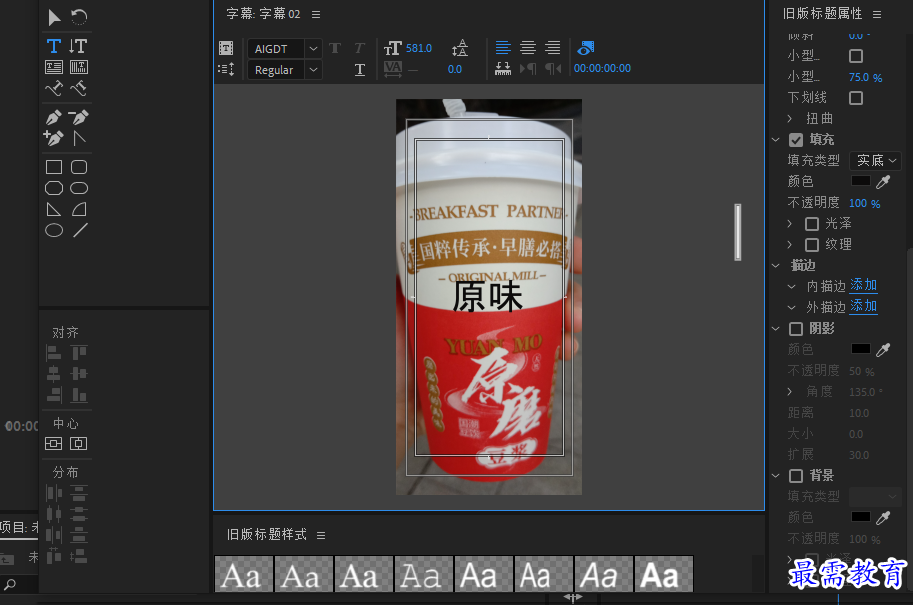913x605 pixels.
Task: Select the Pen tool
Action: (54, 117)
